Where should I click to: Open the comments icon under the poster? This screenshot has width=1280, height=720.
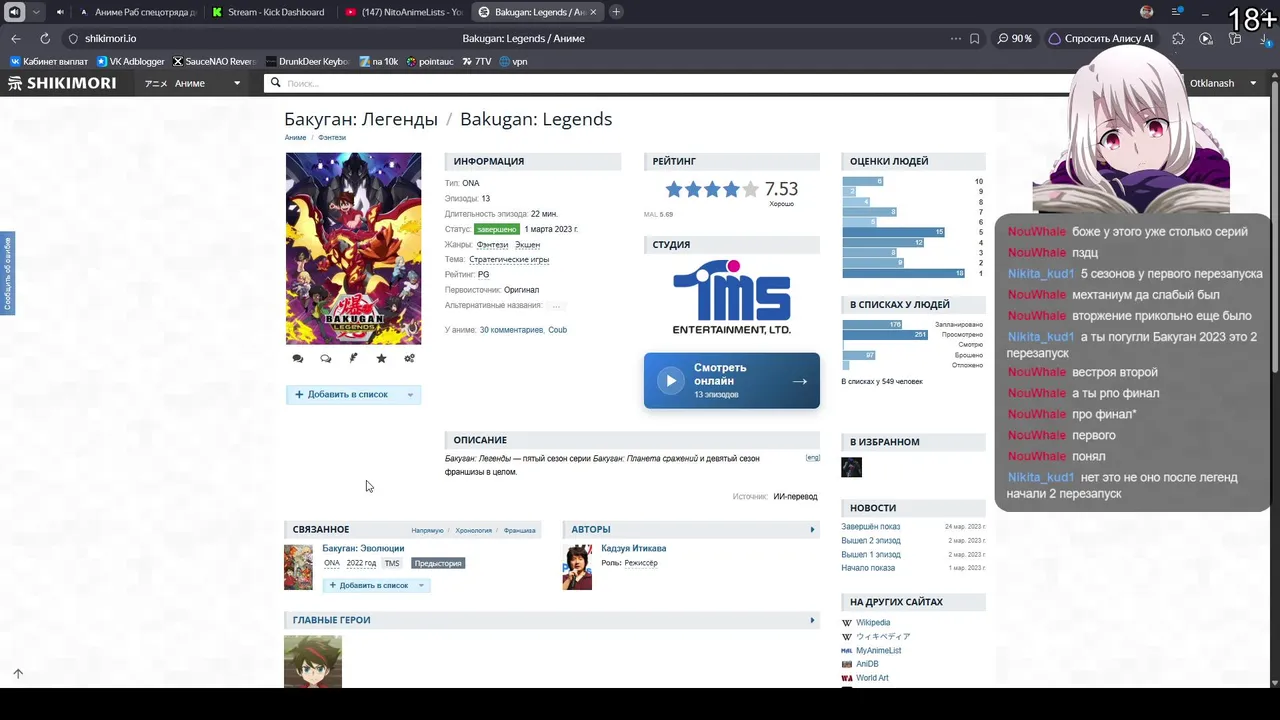pyautogui.click(x=297, y=358)
